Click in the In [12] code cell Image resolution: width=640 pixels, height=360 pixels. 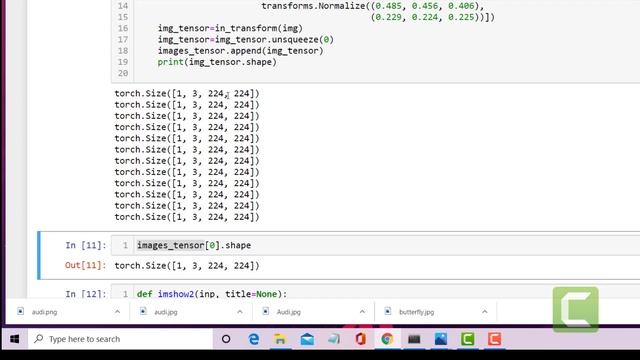coord(376,292)
